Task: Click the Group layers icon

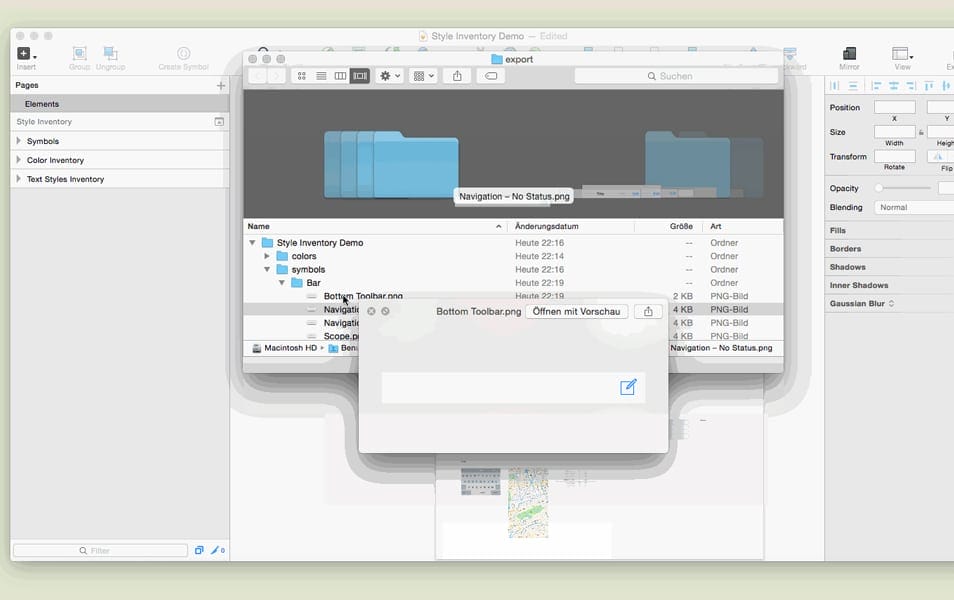Action: tap(80, 54)
